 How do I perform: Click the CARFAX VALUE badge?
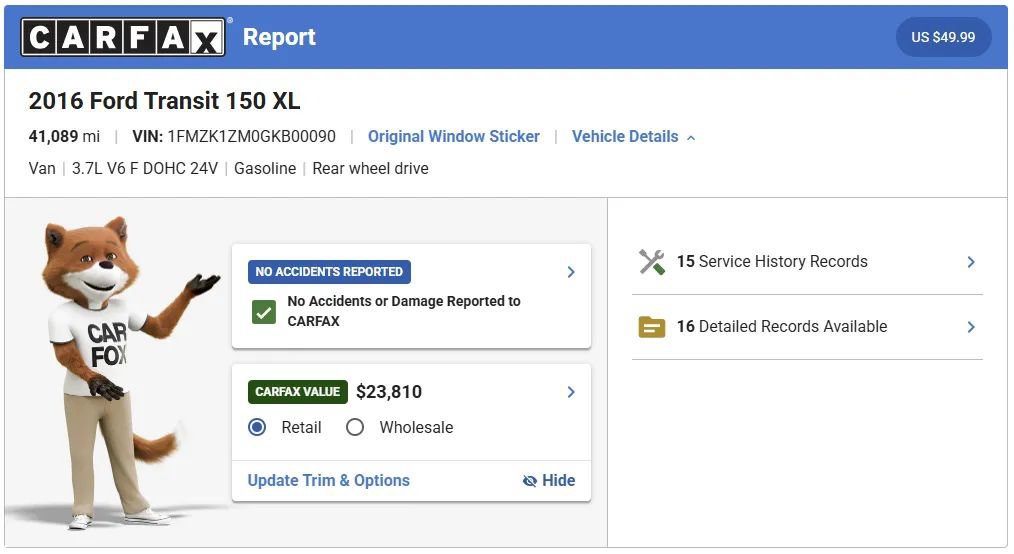click(297, 392)
